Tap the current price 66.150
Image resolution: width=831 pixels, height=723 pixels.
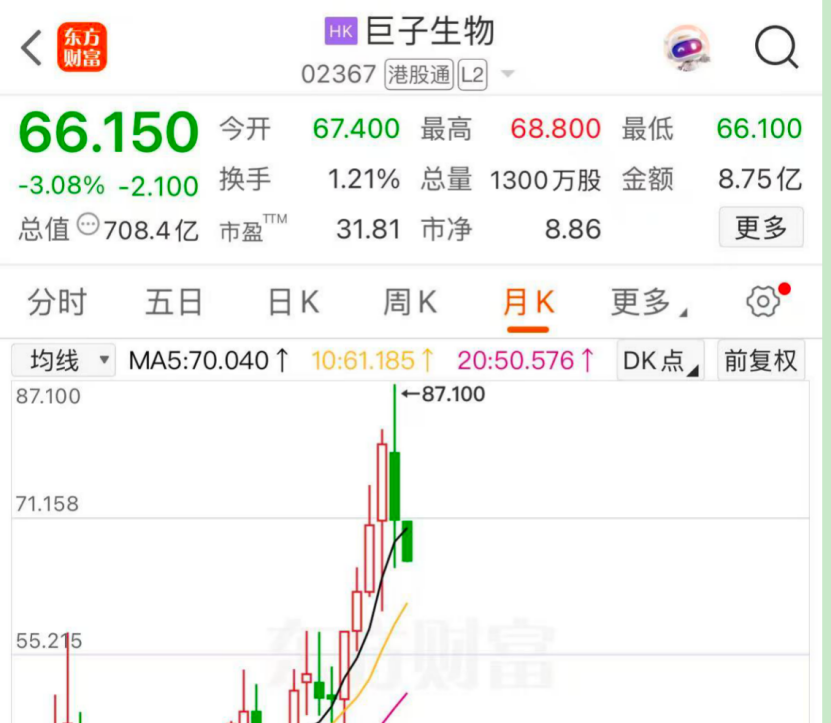109,132
